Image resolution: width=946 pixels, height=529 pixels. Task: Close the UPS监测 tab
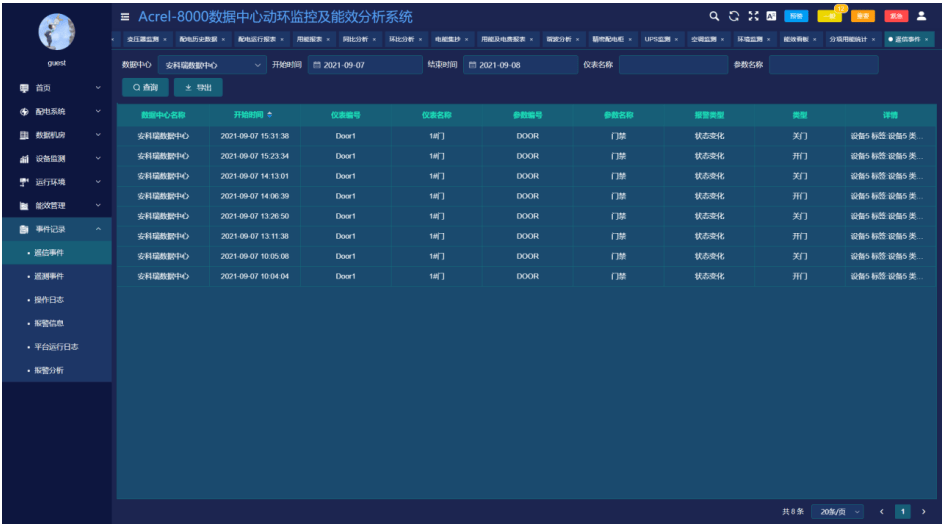pos(677,40)
